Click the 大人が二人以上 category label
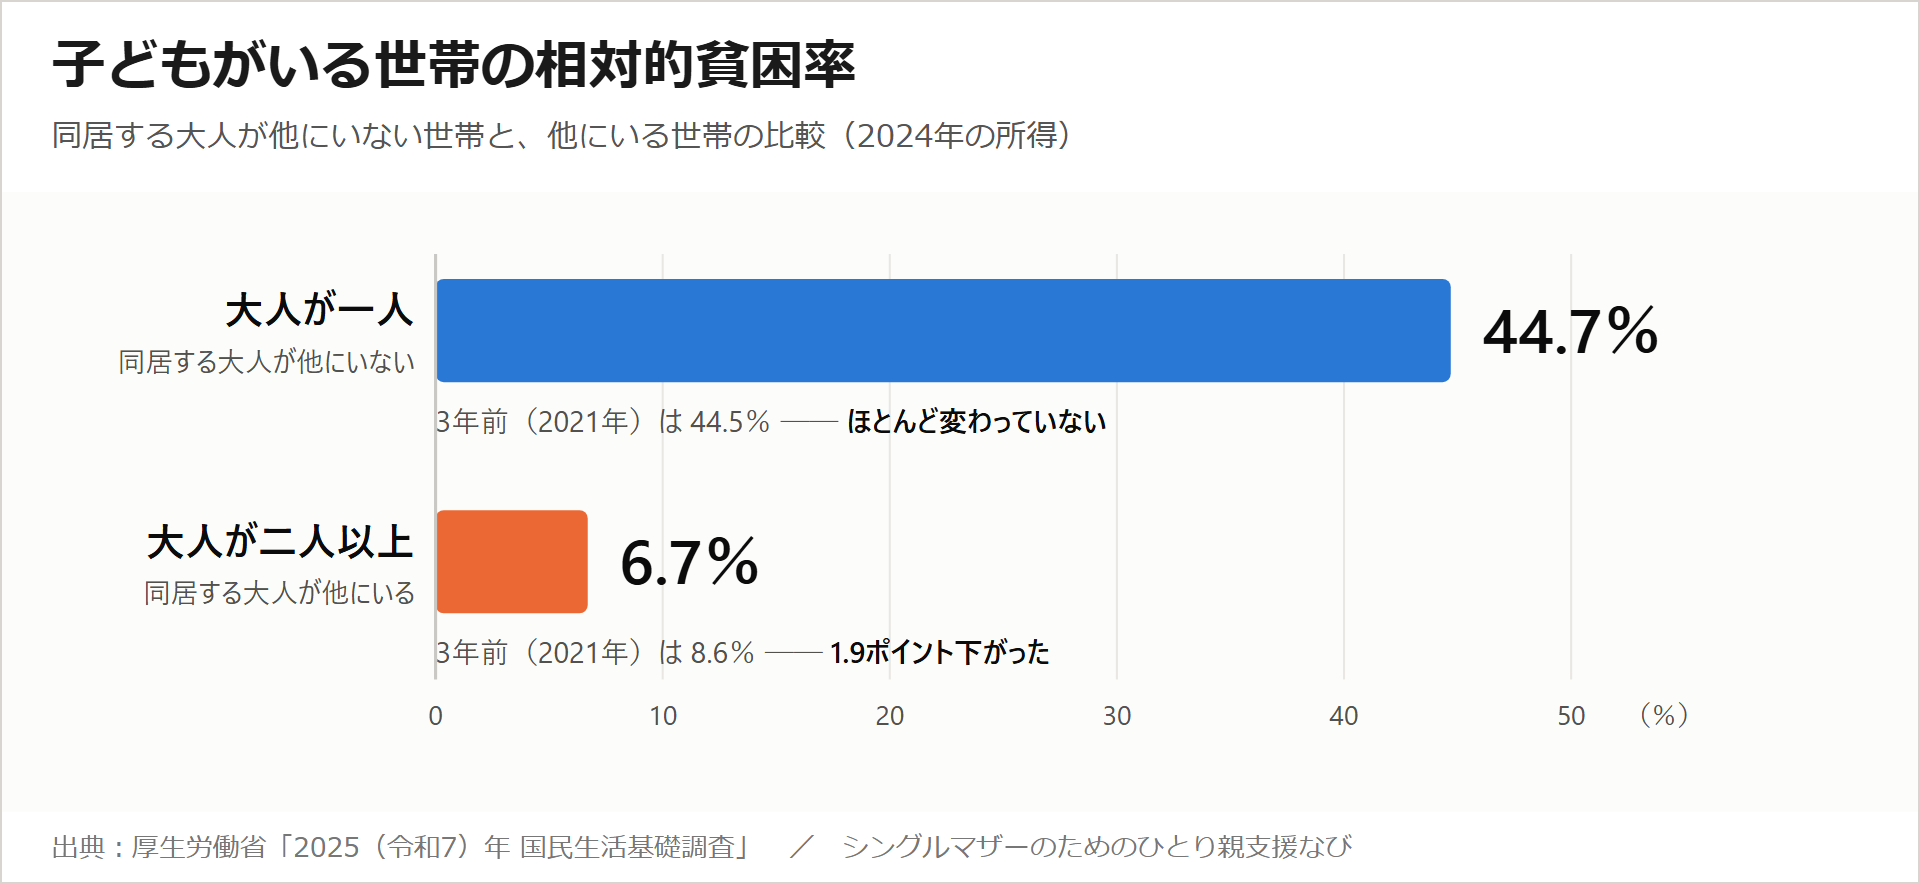This screenshot has height=884, width=1920. [x=280, y=541]
